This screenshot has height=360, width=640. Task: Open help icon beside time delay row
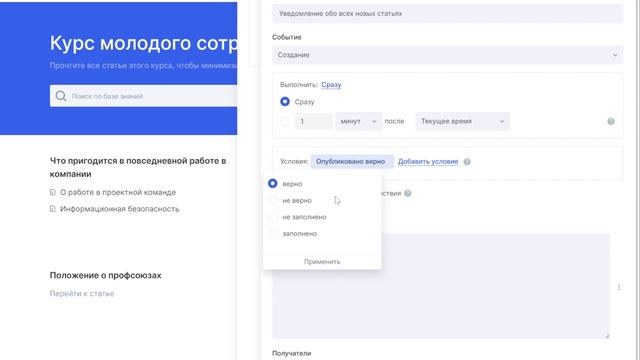(611, 121)
